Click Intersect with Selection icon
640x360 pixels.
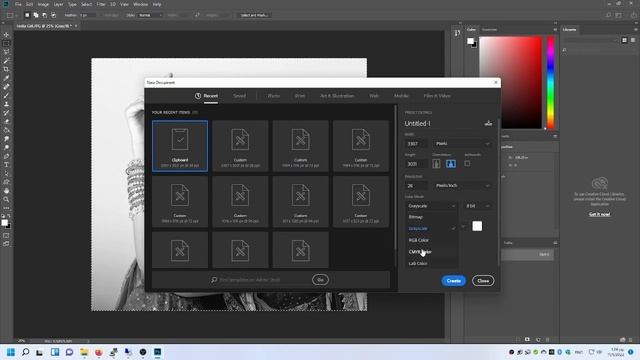point(53,15)
